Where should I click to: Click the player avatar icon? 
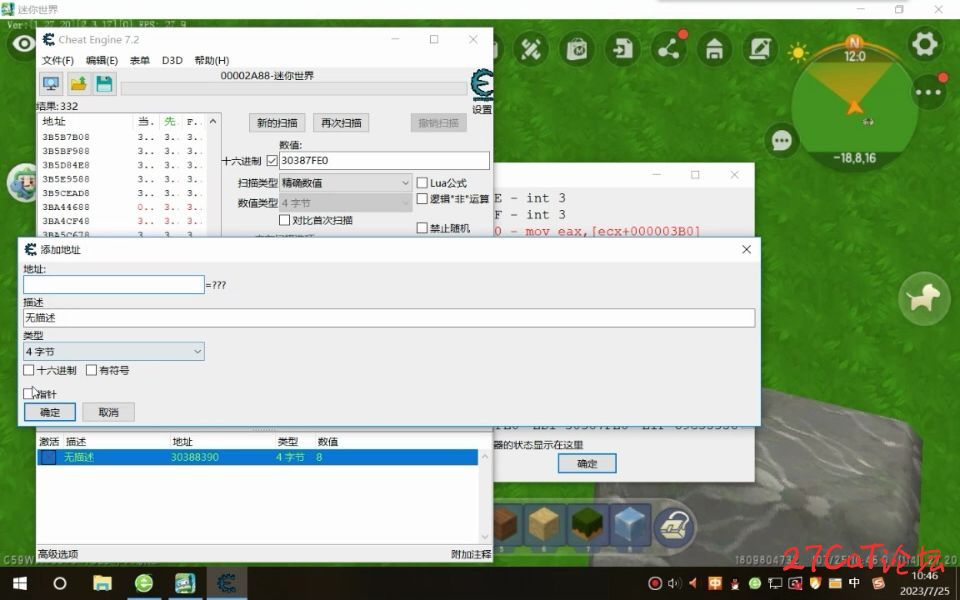[x=22, y=183]
